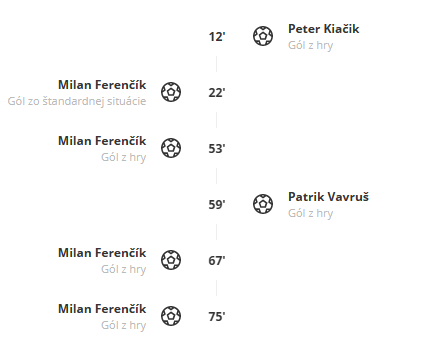Screen dimensions: 440x361
Task: Click the 75' timeline minute marker
Action: point(217,317)
